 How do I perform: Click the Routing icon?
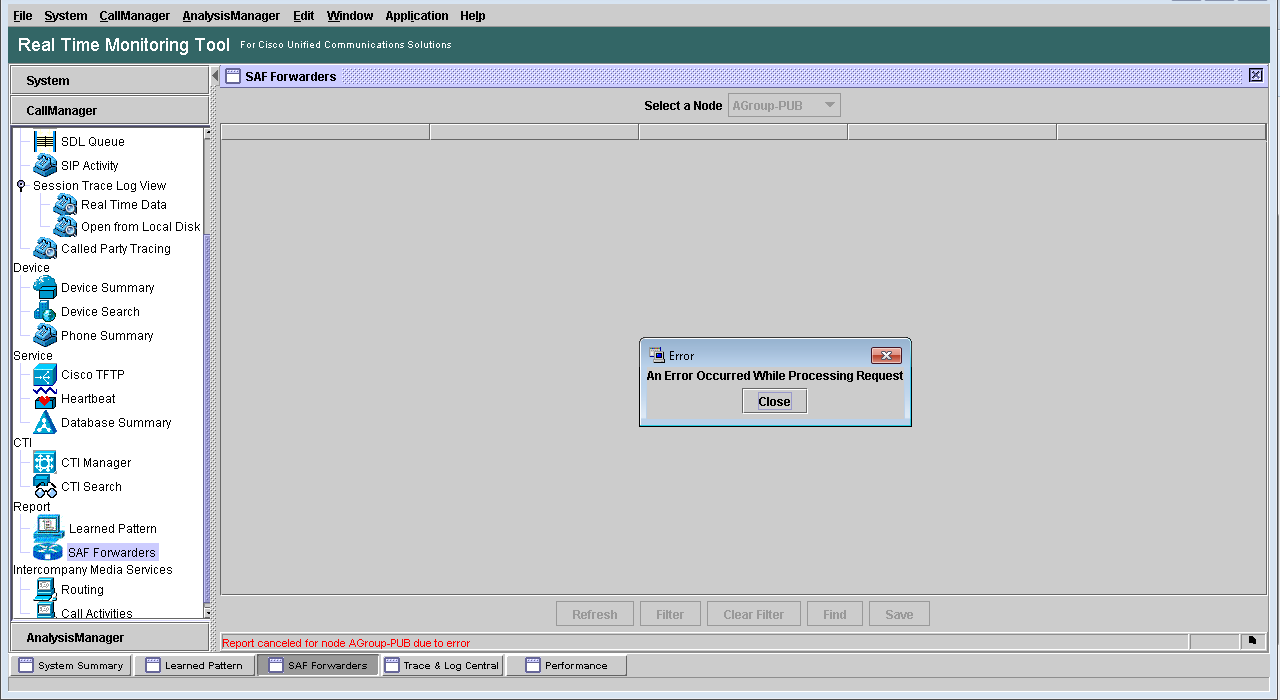[x=45, y=589]
